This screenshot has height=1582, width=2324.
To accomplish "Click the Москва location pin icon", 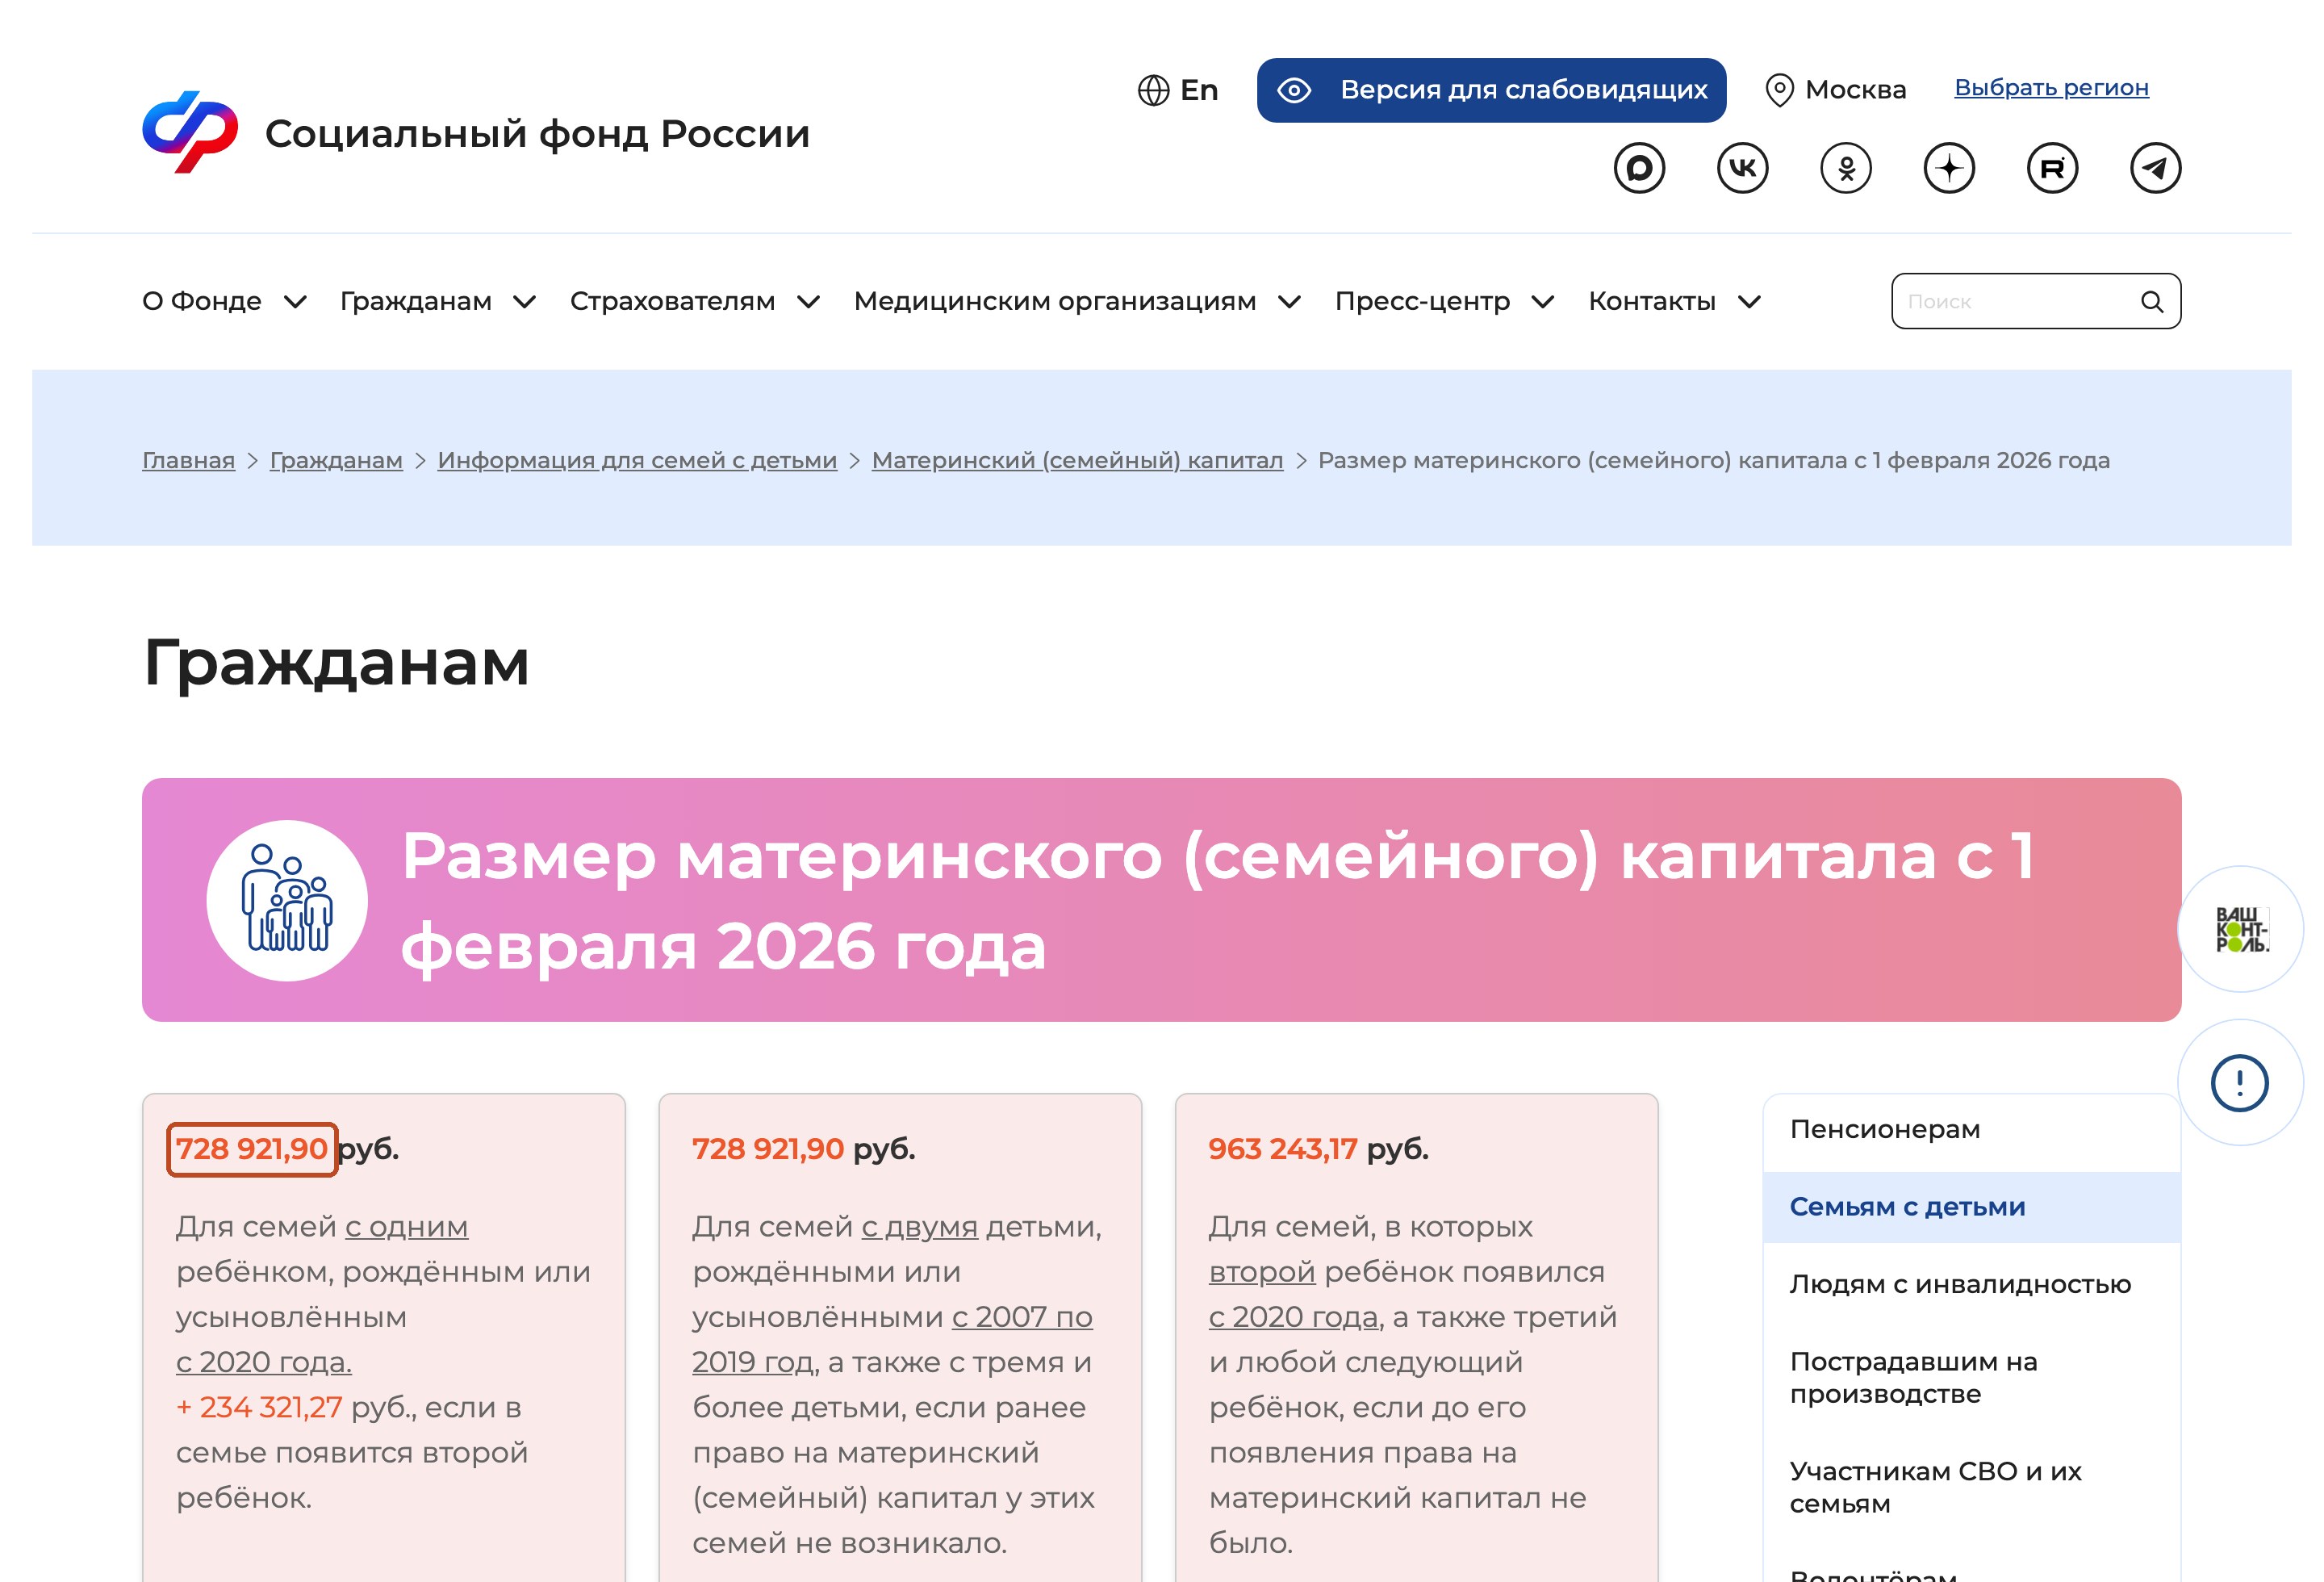I will pyautogui.click(x=1779, y=90).
